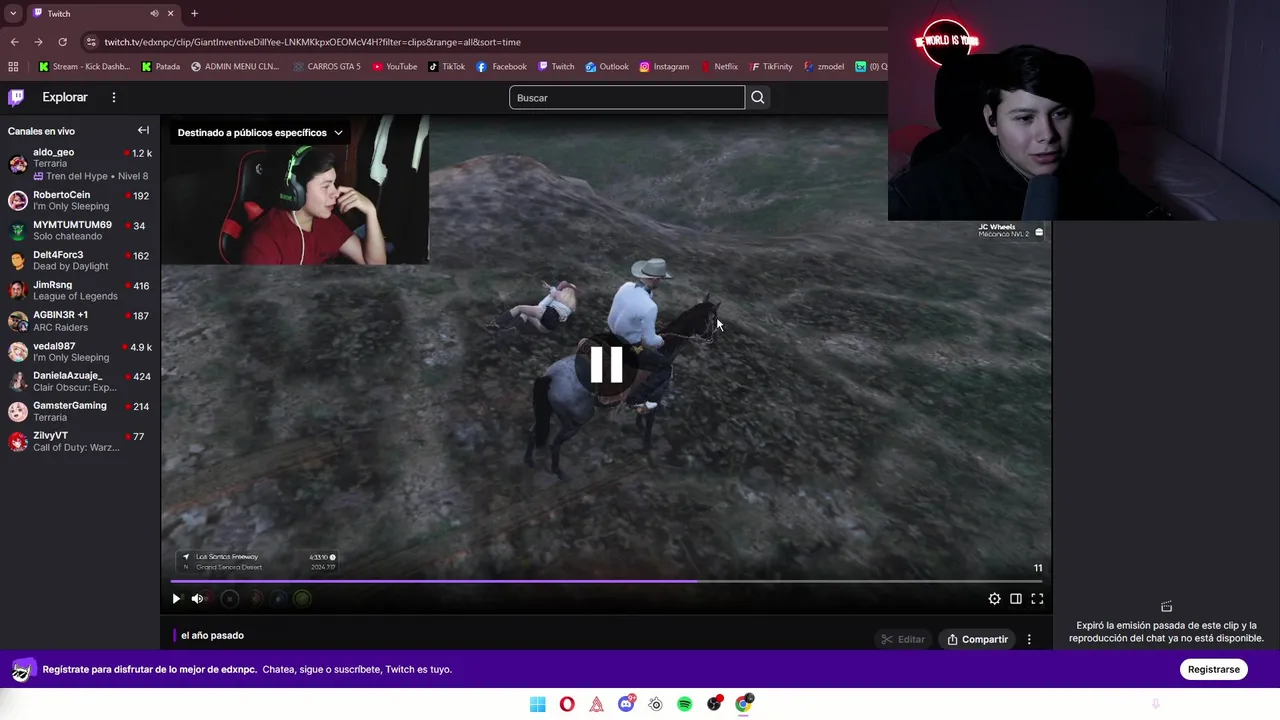The width and height of the screenshot is (1280, 720).
Task: Open Delt4Forc3's Dead by Daylight stream
Action: (x=80, y=260)
